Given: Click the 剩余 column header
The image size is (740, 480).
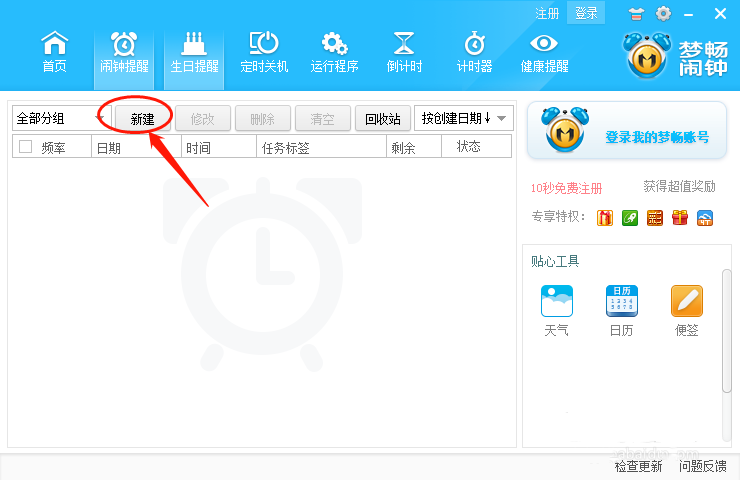Looking at the screenshot, I should click(414, 147).
